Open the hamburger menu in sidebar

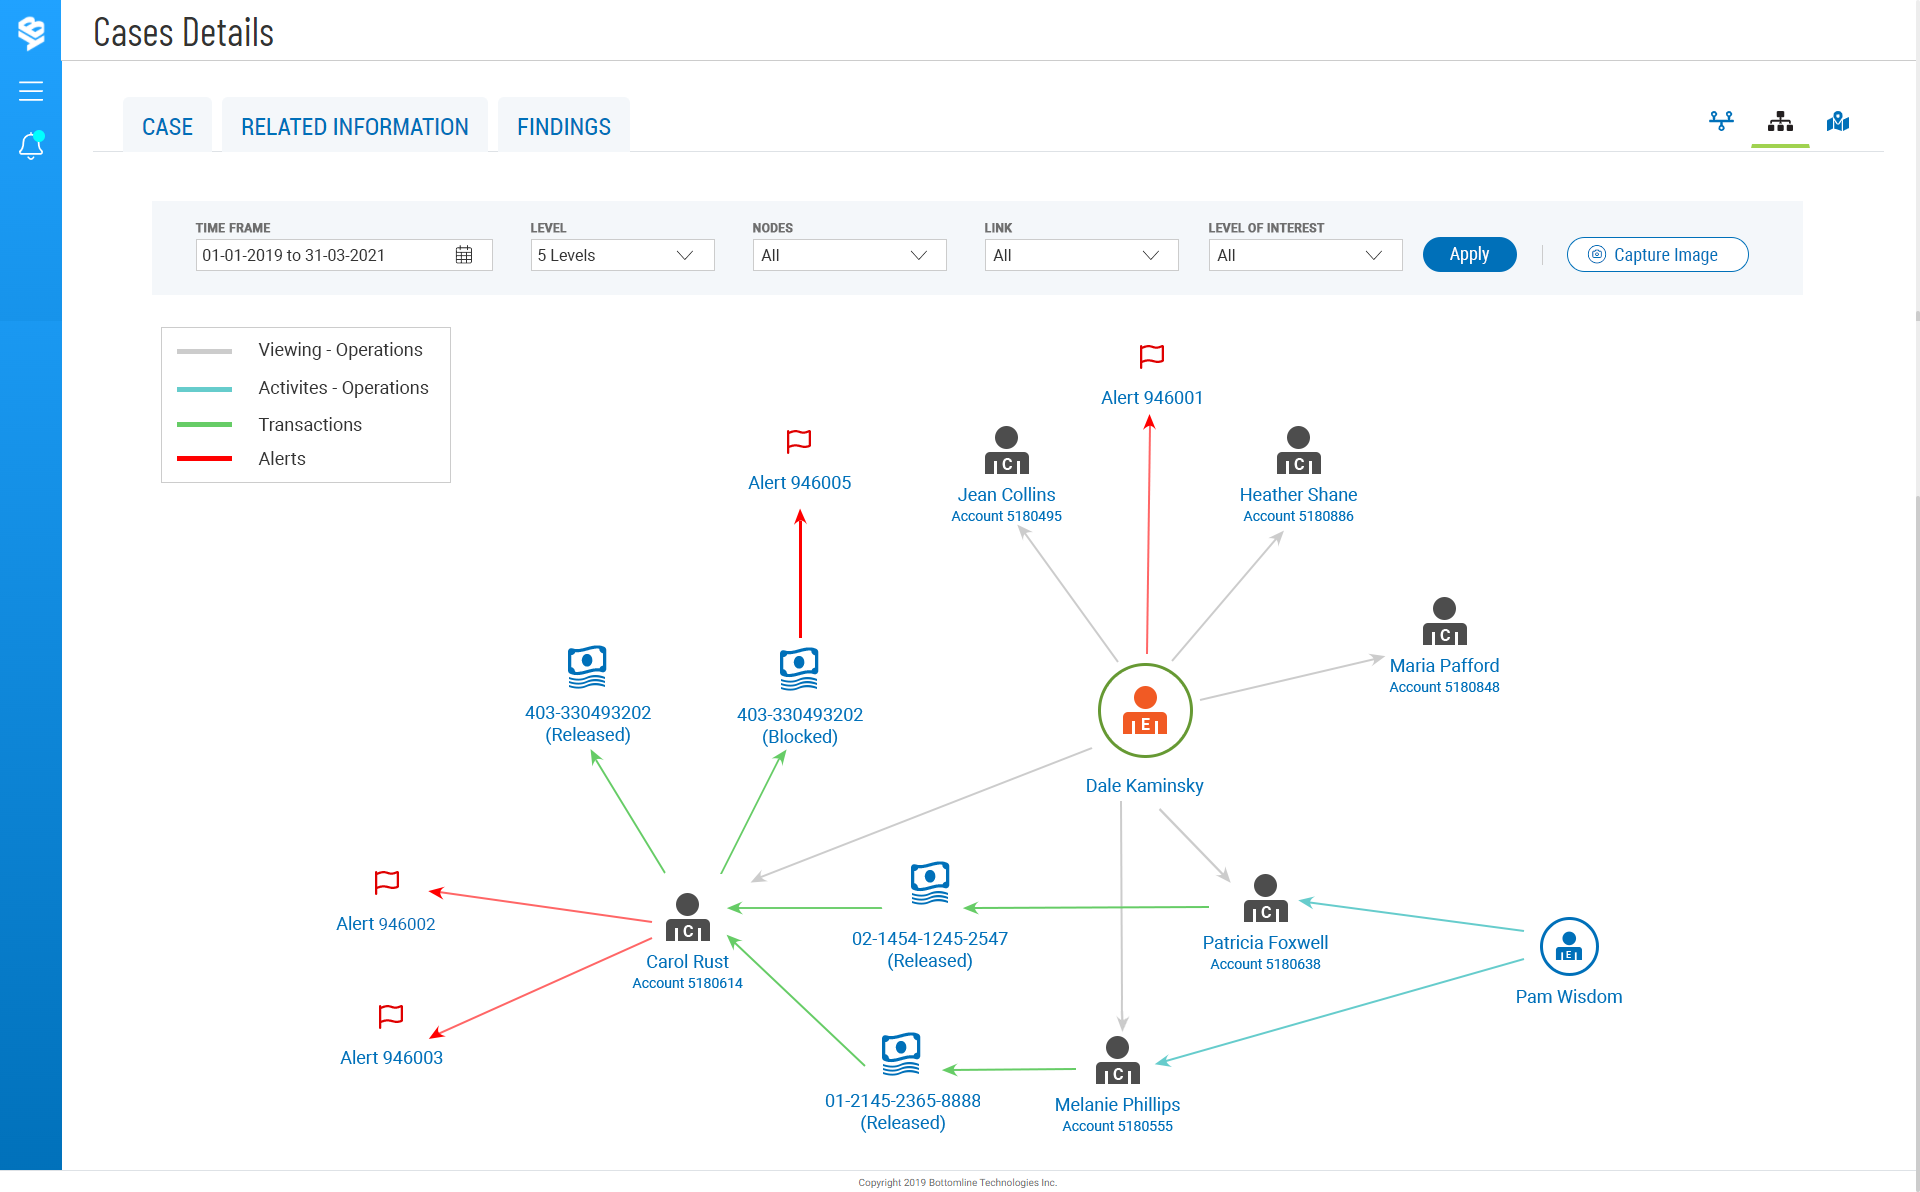pyautogui.click(x=31, y=91)
